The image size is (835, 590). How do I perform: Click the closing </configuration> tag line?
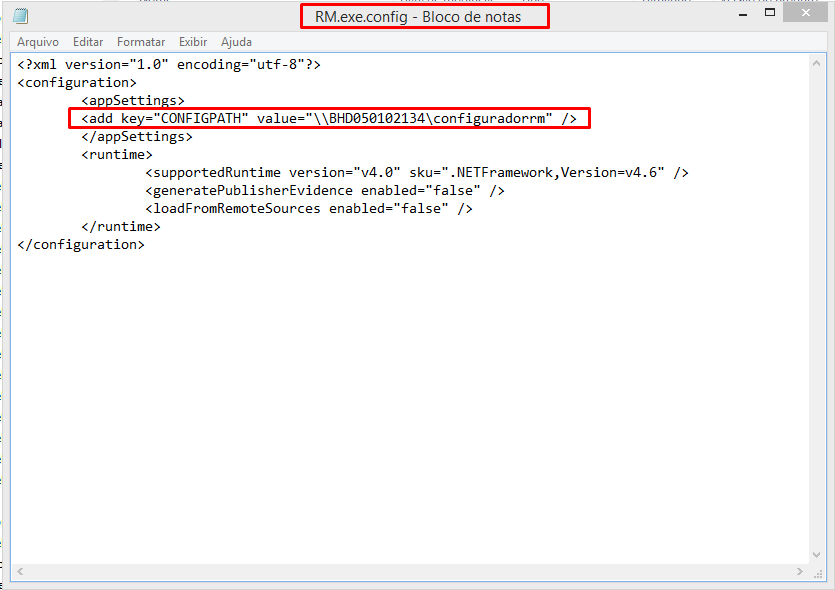pos(81,244)
